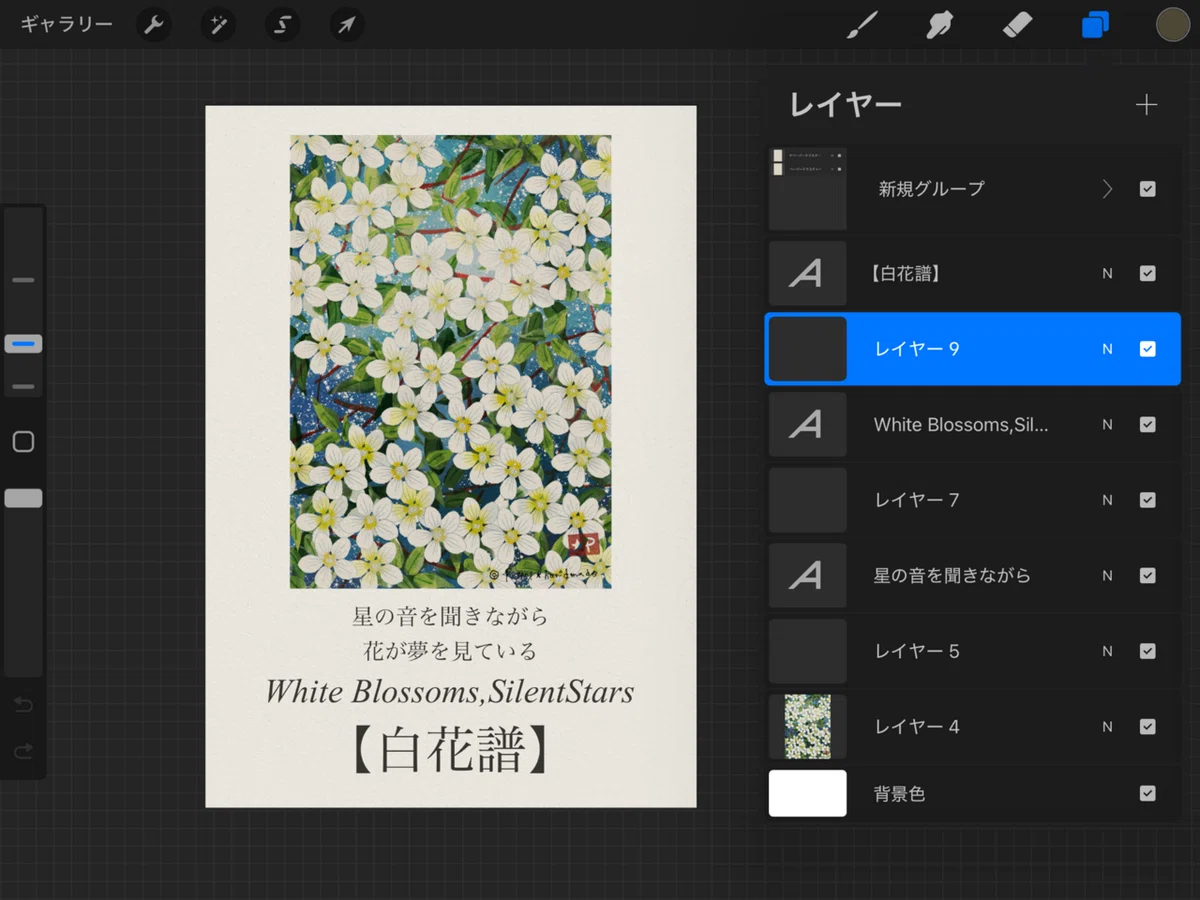Viewport: 1200px width, 900px height.
Task: Open the Adjustments magic wand menu
Action: click(x=218, y=25)
